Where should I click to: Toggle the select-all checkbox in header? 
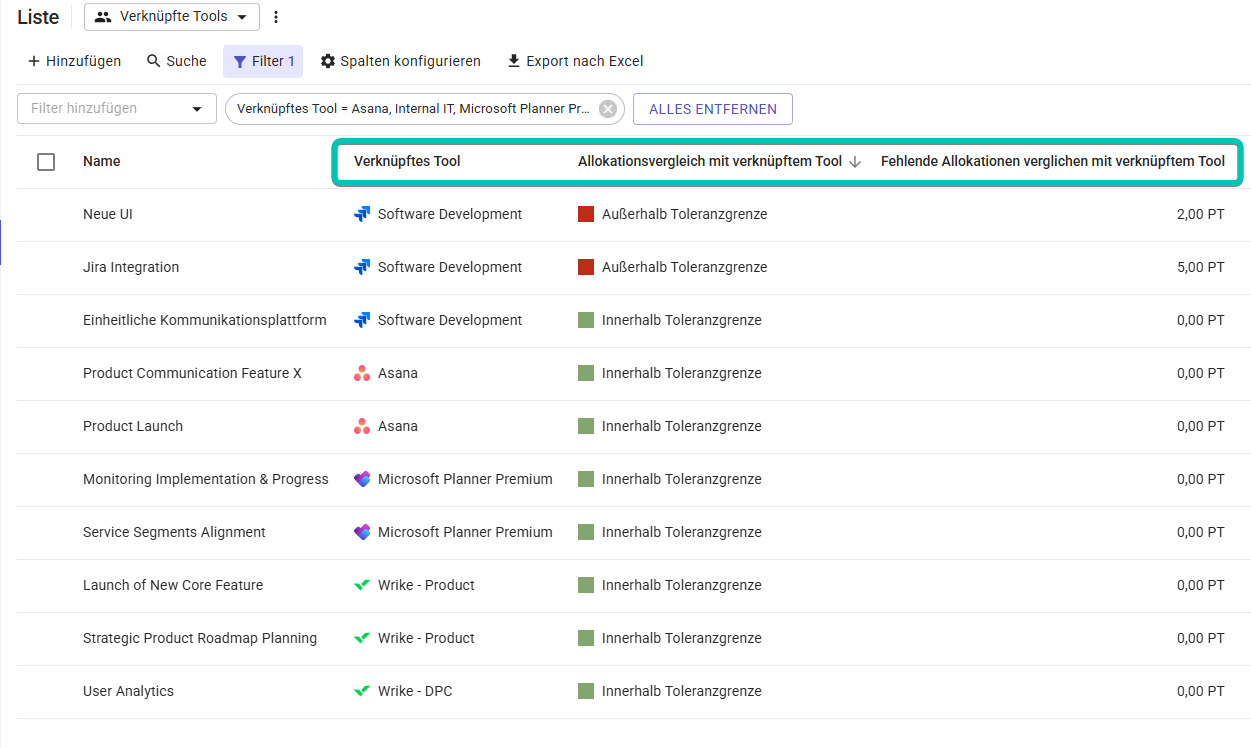(x=46, y=161)
